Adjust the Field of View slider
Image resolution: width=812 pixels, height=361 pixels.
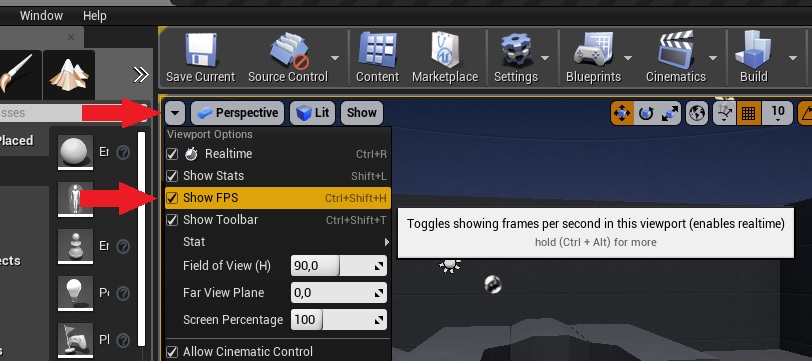pyautogui.click(x=339, y=266)
